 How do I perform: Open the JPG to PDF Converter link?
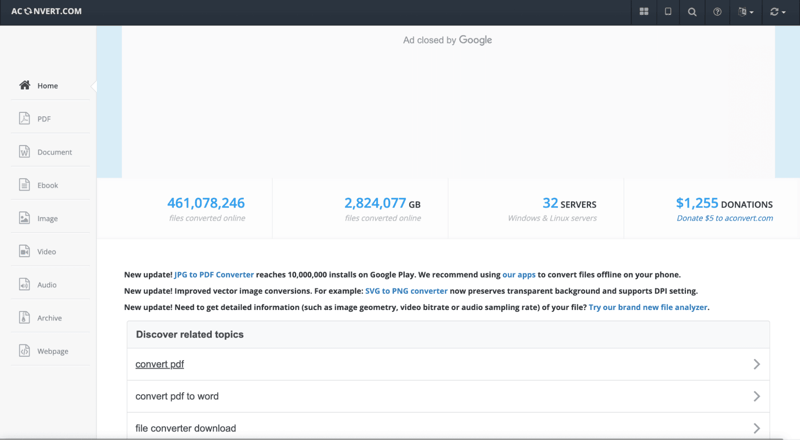(x=214, y=274)
